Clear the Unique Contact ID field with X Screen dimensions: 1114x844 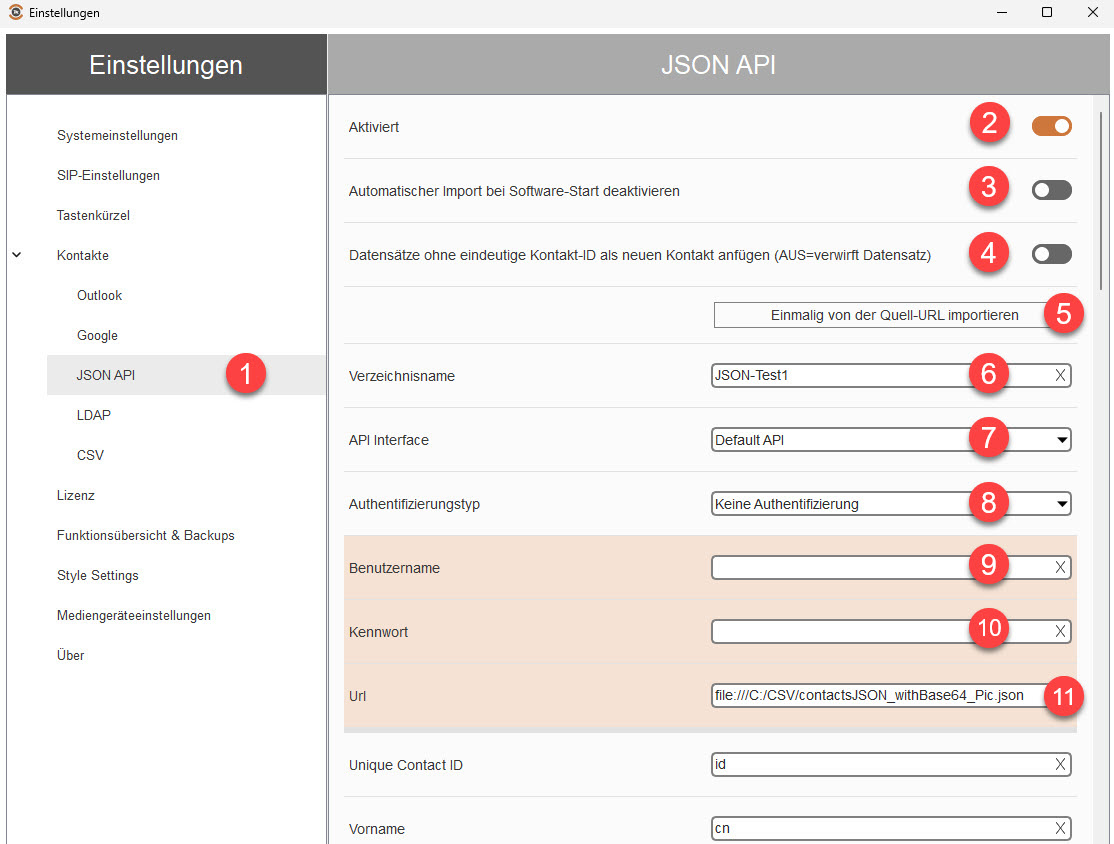pyautogui.click(x=1060, y=764)
